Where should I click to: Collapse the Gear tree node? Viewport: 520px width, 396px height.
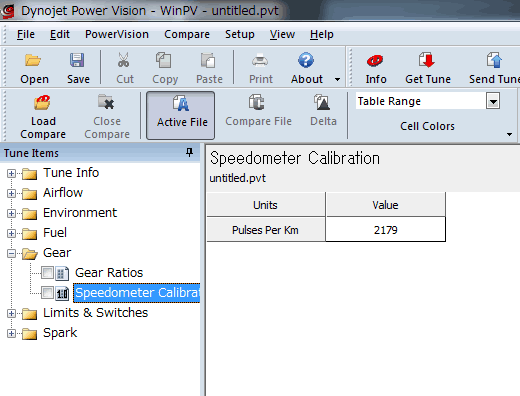pyautogui.click(x=11, y=253)
